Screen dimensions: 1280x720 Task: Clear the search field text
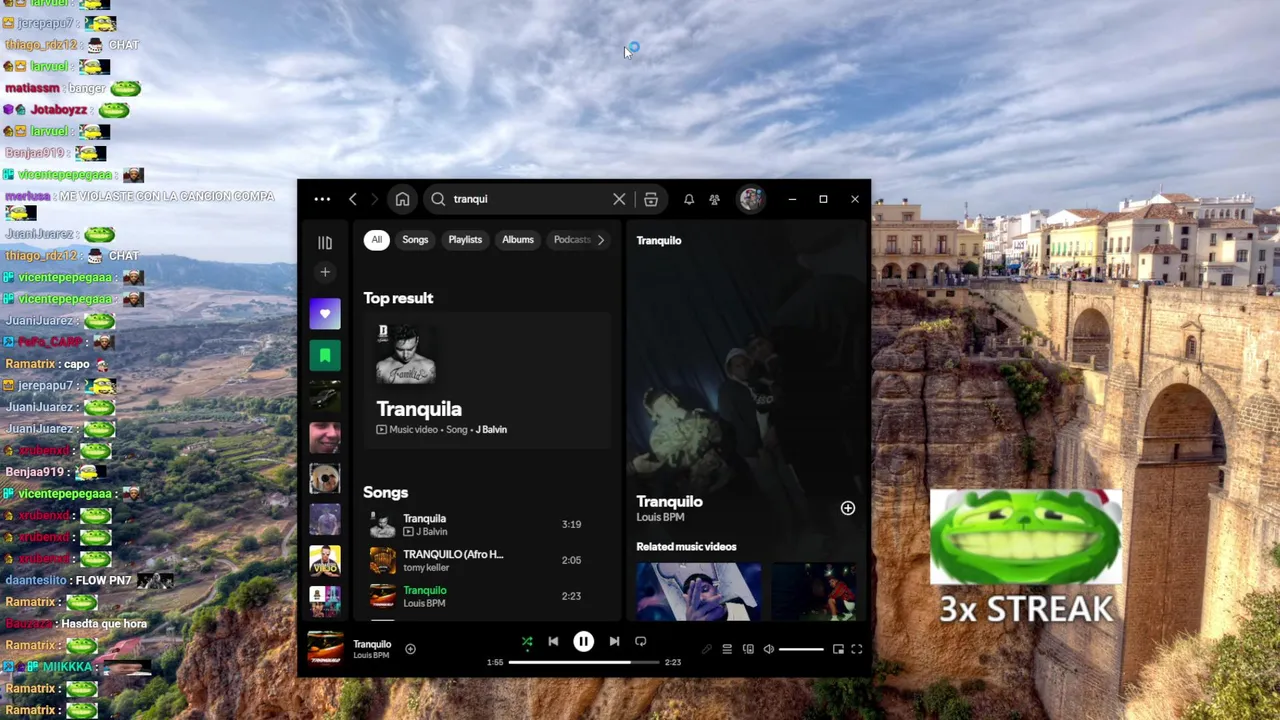point(619,199)
